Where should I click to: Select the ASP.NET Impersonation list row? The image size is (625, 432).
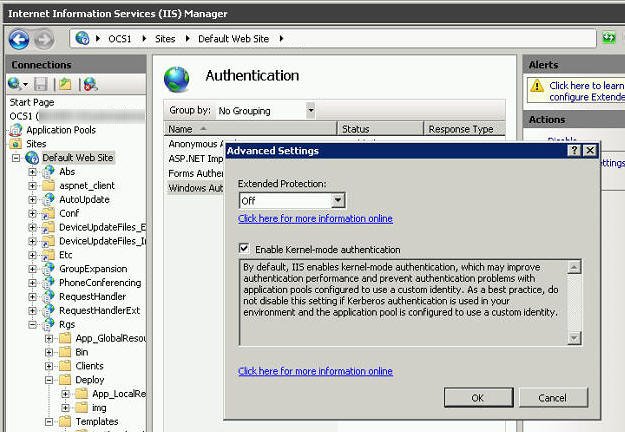click(195, 159)
